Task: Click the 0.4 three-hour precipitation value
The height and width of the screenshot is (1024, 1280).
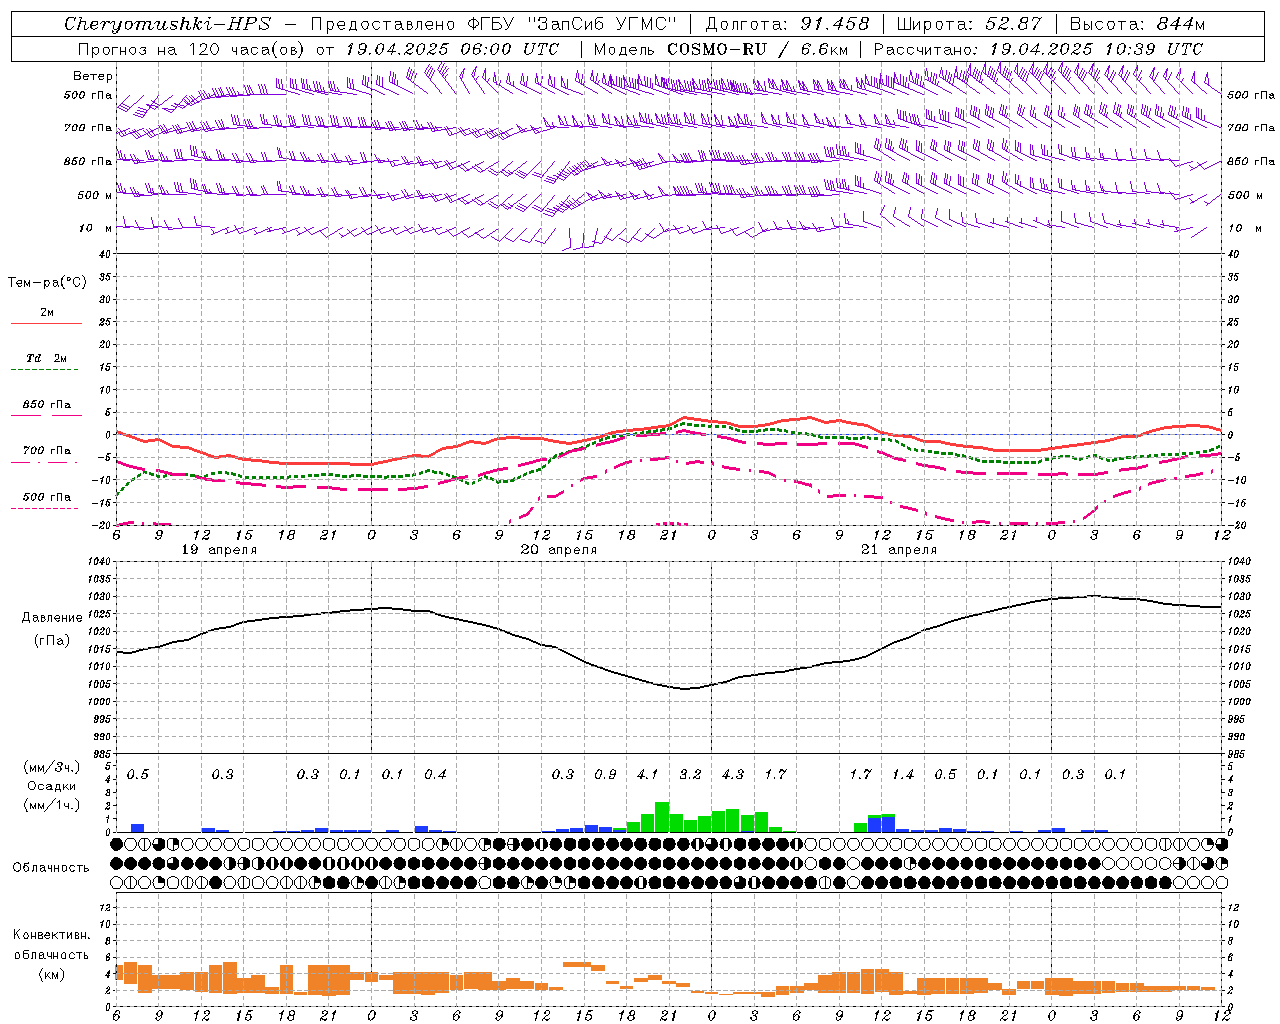Action: [x=435, y=774]
